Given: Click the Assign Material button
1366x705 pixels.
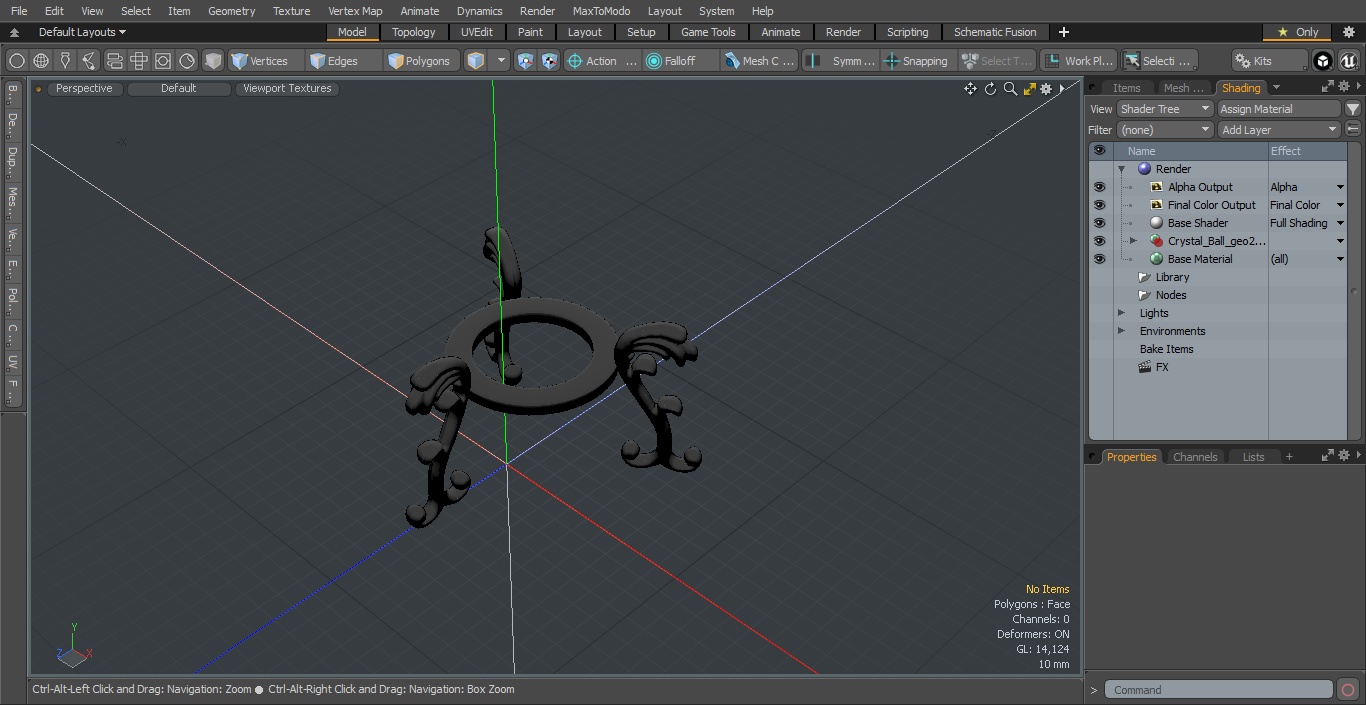Looking at the screenshot, I should click(1279, 109).
